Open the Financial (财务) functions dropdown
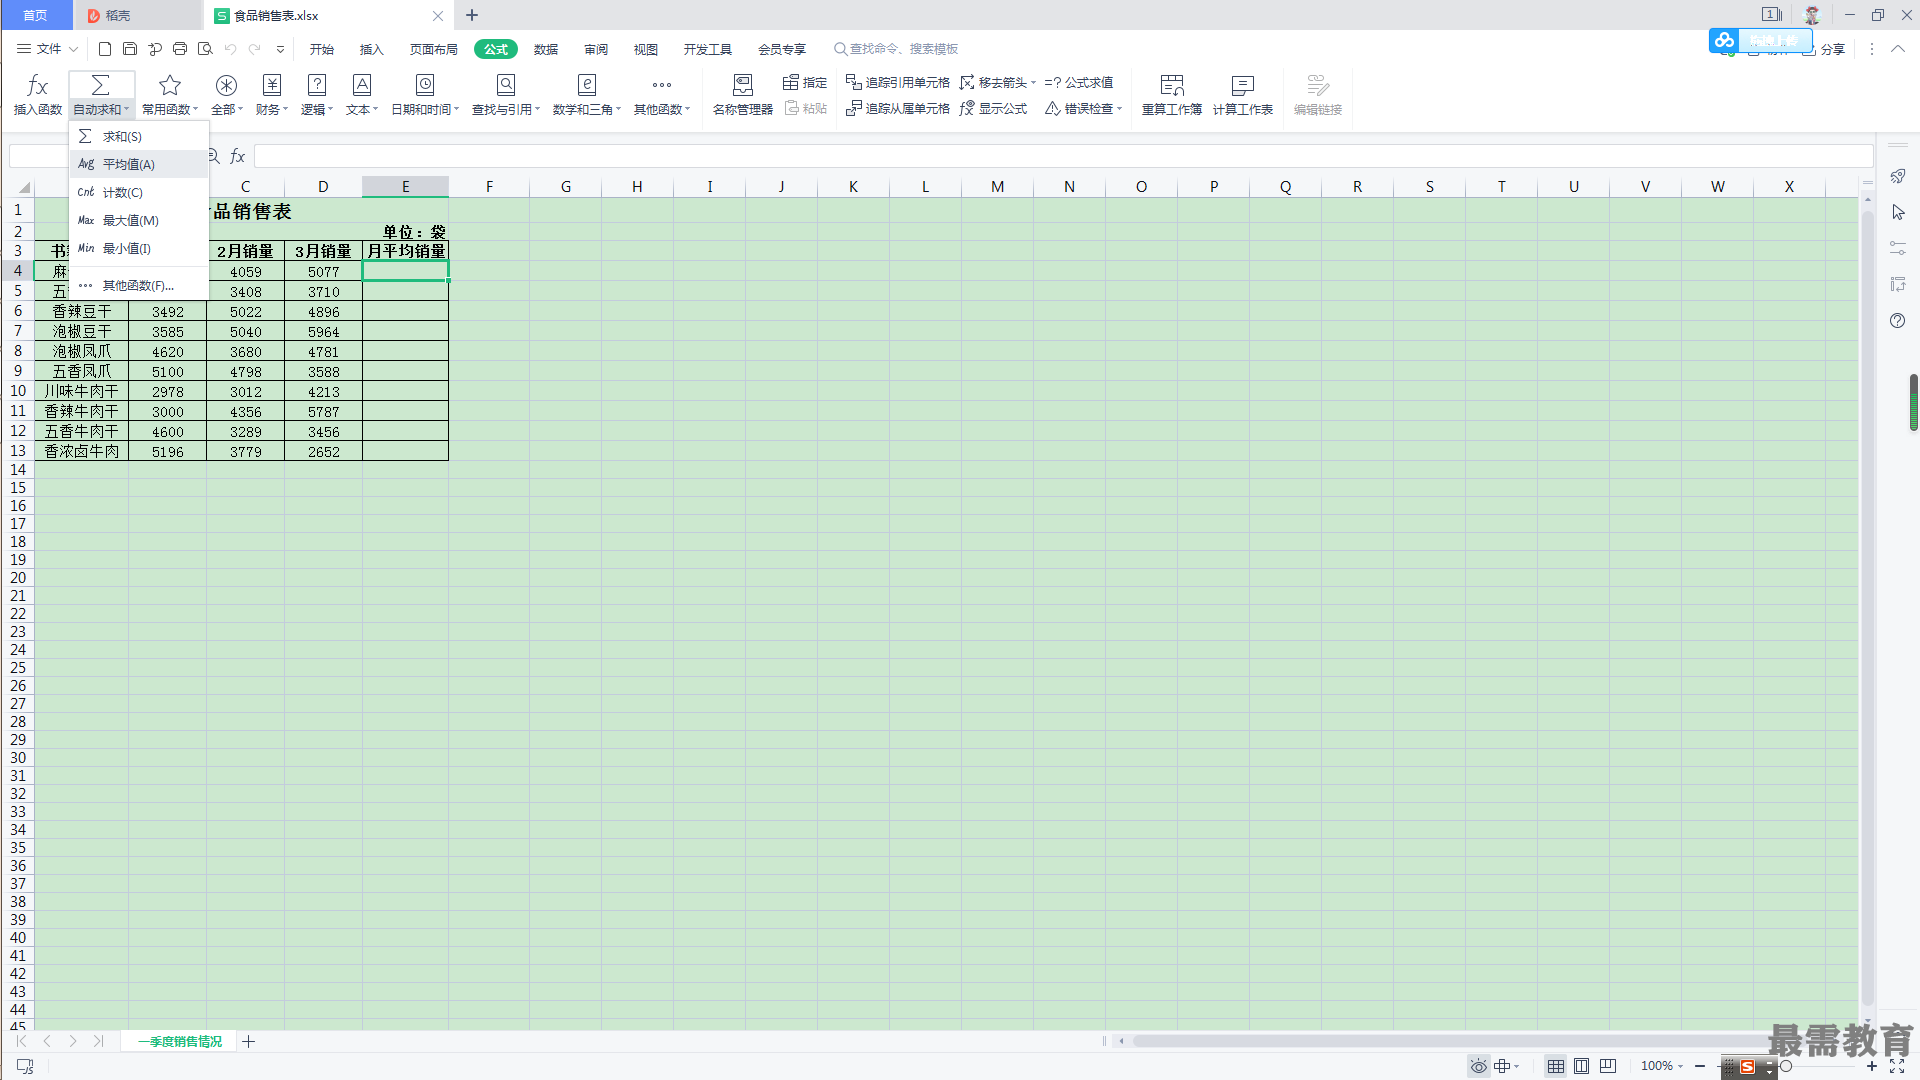This screenshot has height=1080, width=1920. 272,95
